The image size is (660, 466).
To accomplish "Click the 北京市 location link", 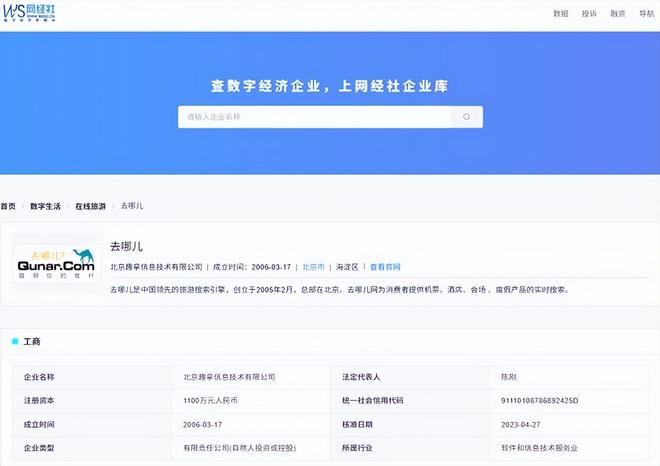I will tap(313, 267).
